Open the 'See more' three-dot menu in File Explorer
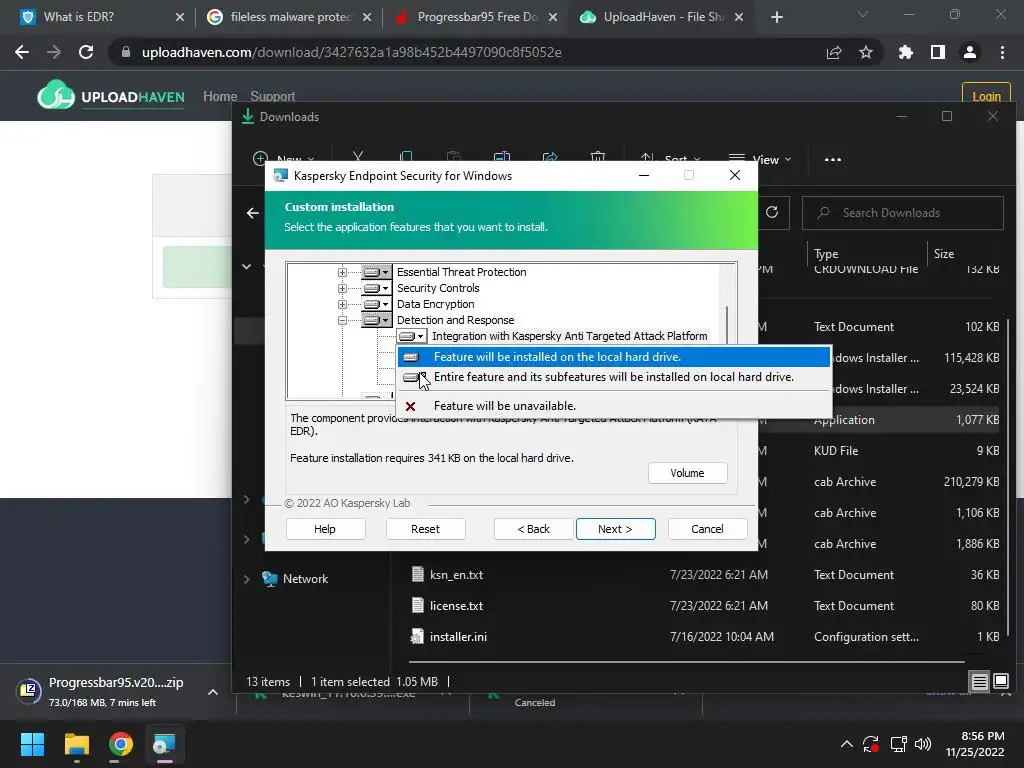This screenshot has width=1024, height=768. pos(833,159)
